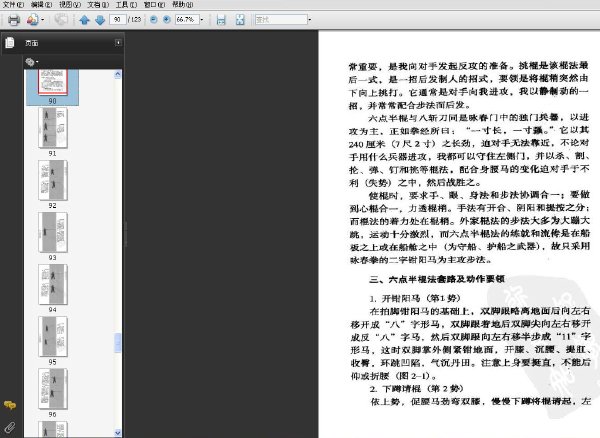Open the dropdown arrow beside the share icon

tap(42, 20)
